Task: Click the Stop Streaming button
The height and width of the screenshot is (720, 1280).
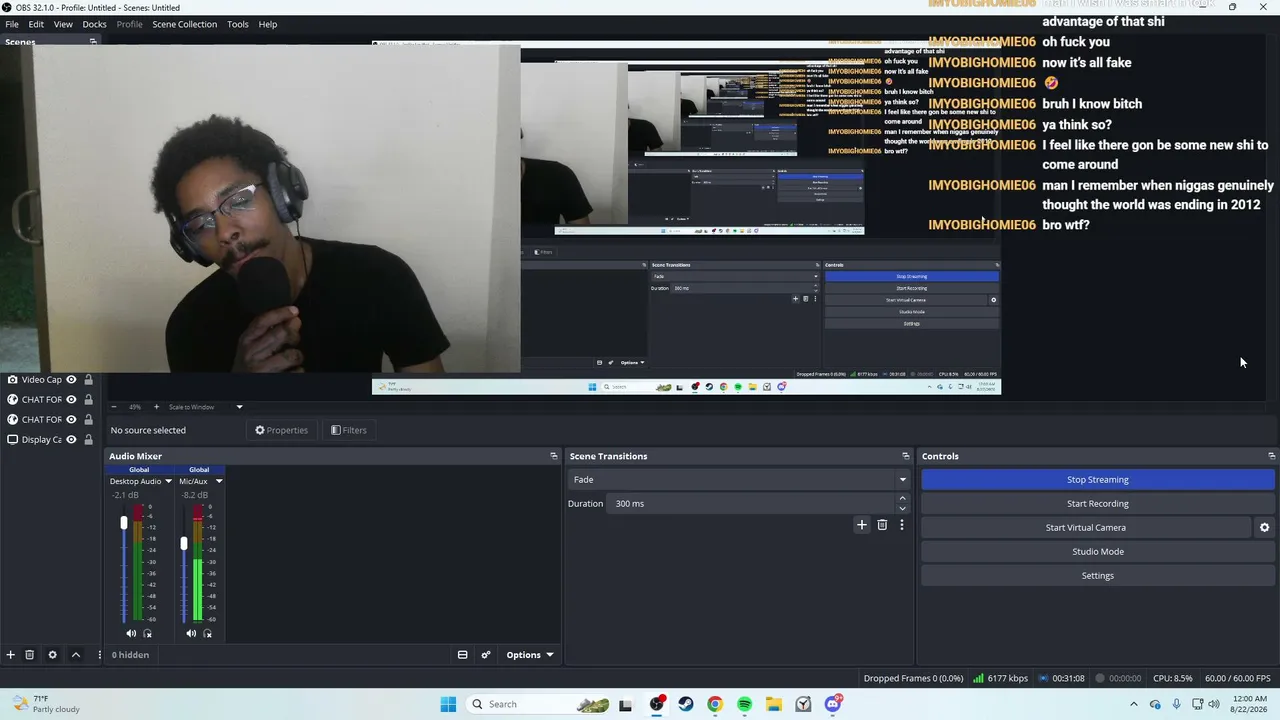Action: (x=1098, y=480)
